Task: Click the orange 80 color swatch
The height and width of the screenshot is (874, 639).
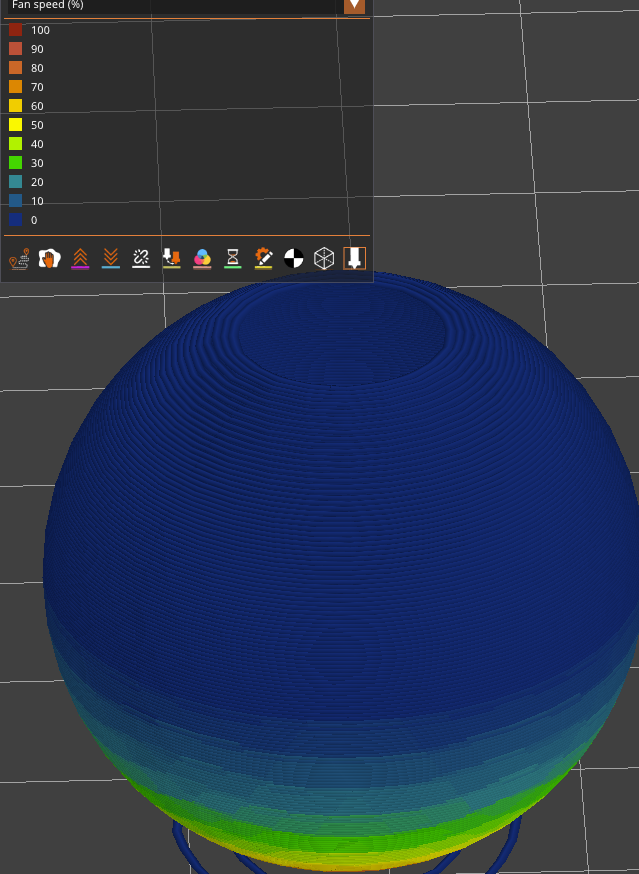Action: [x=16, y=68]
